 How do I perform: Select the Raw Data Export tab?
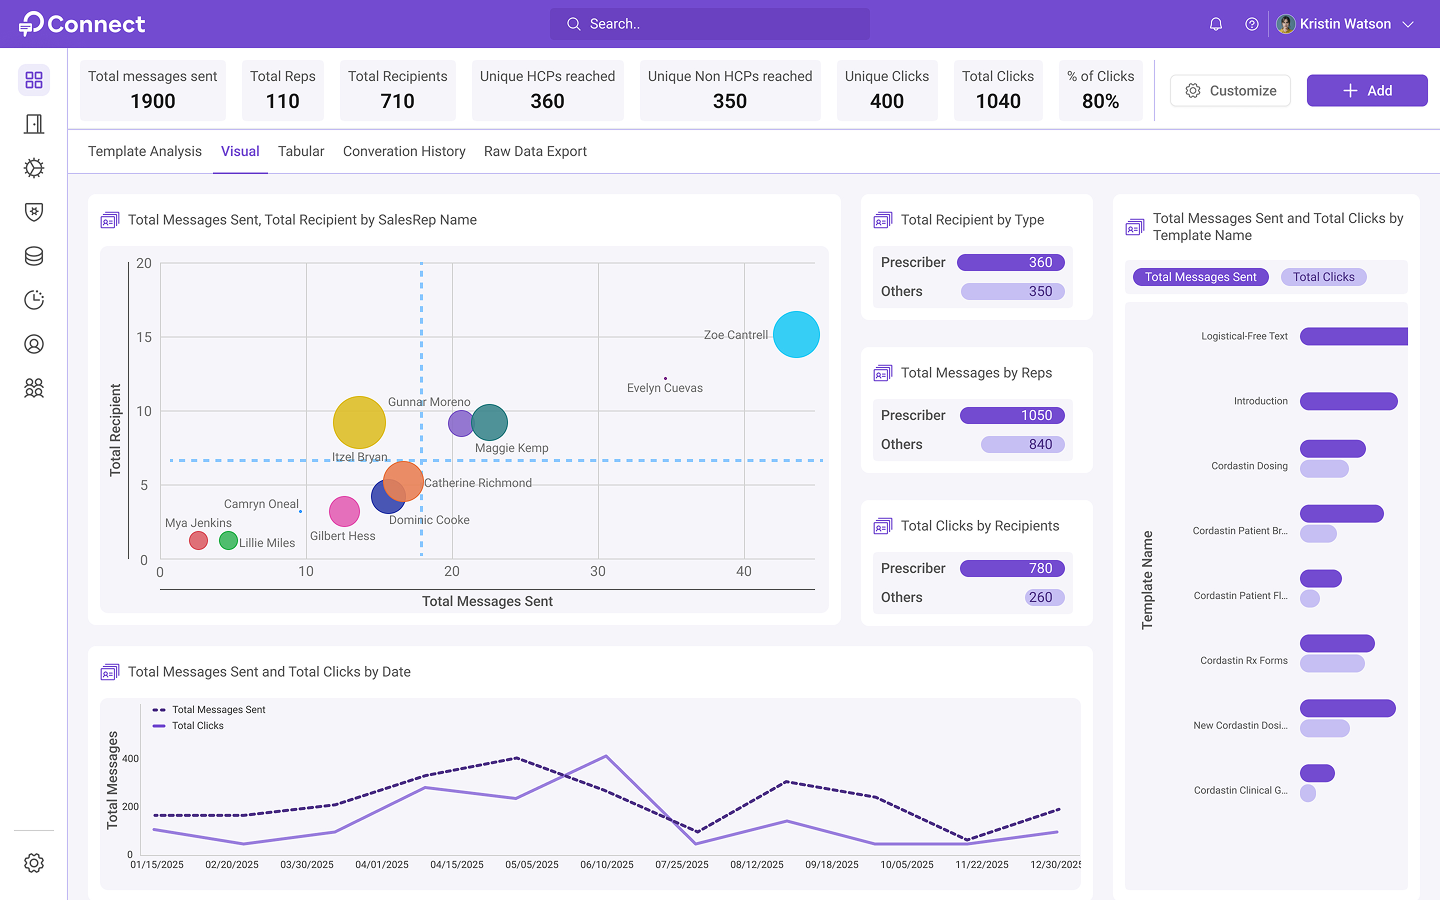tap(535, 151)
